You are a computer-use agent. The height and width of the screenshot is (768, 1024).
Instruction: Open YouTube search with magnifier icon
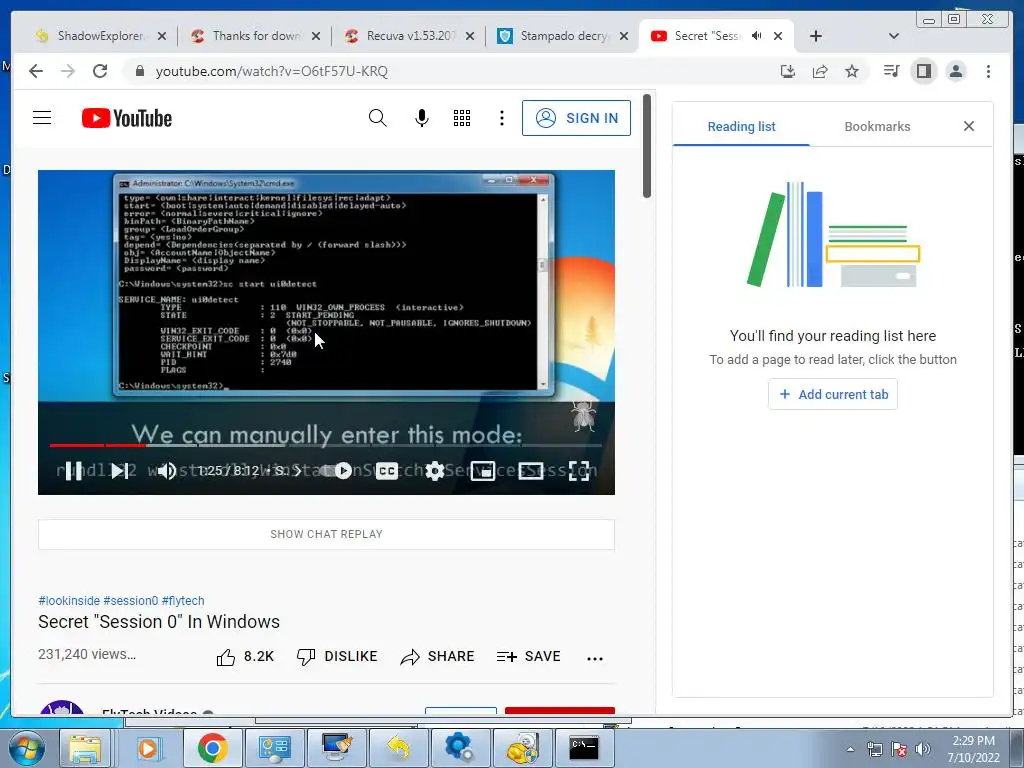[377, 118]
